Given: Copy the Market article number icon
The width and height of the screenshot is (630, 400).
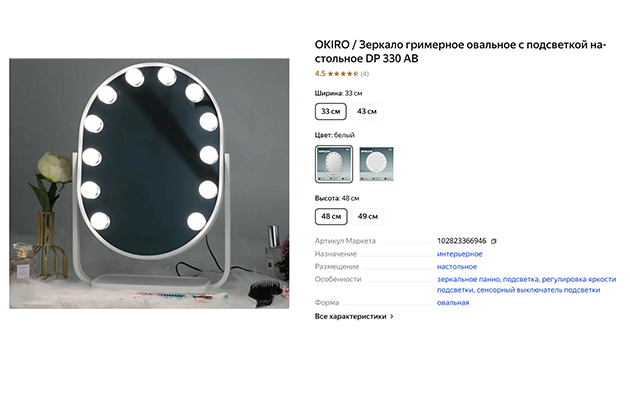Looking at the screenshot, I should click(x=494, y=241).
